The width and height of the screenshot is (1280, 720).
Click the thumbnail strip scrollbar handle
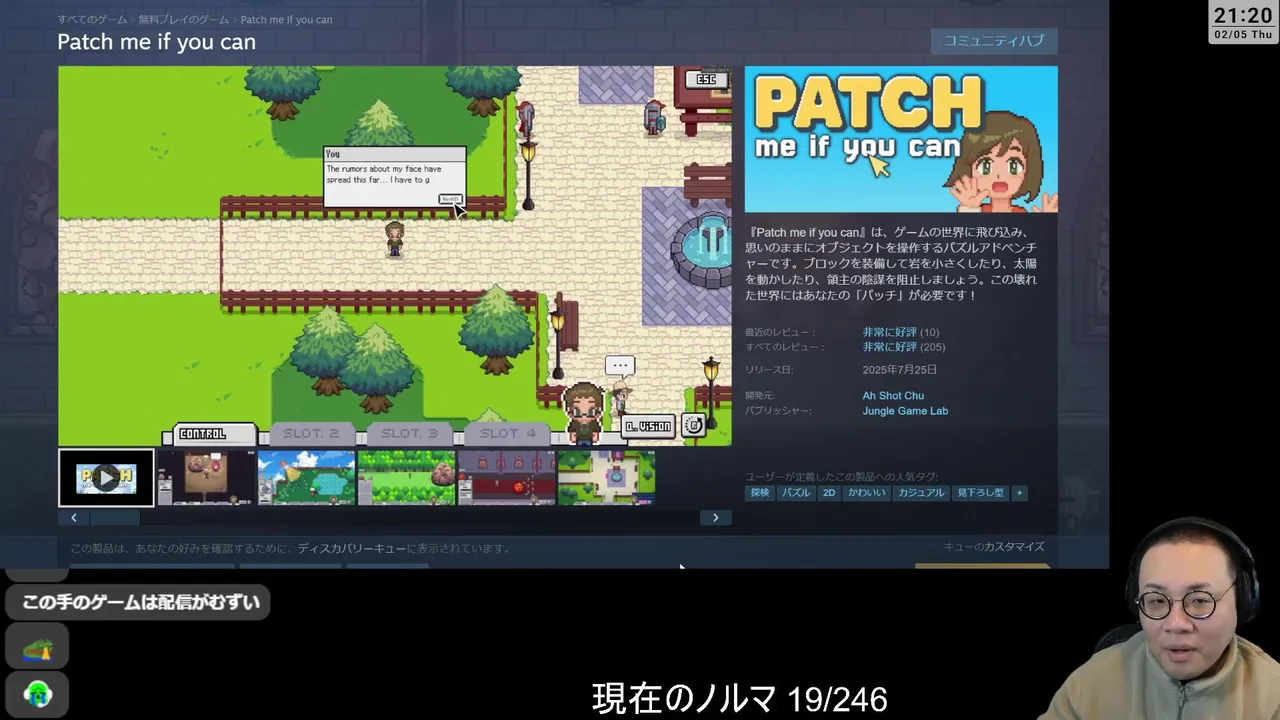point(115,517)
